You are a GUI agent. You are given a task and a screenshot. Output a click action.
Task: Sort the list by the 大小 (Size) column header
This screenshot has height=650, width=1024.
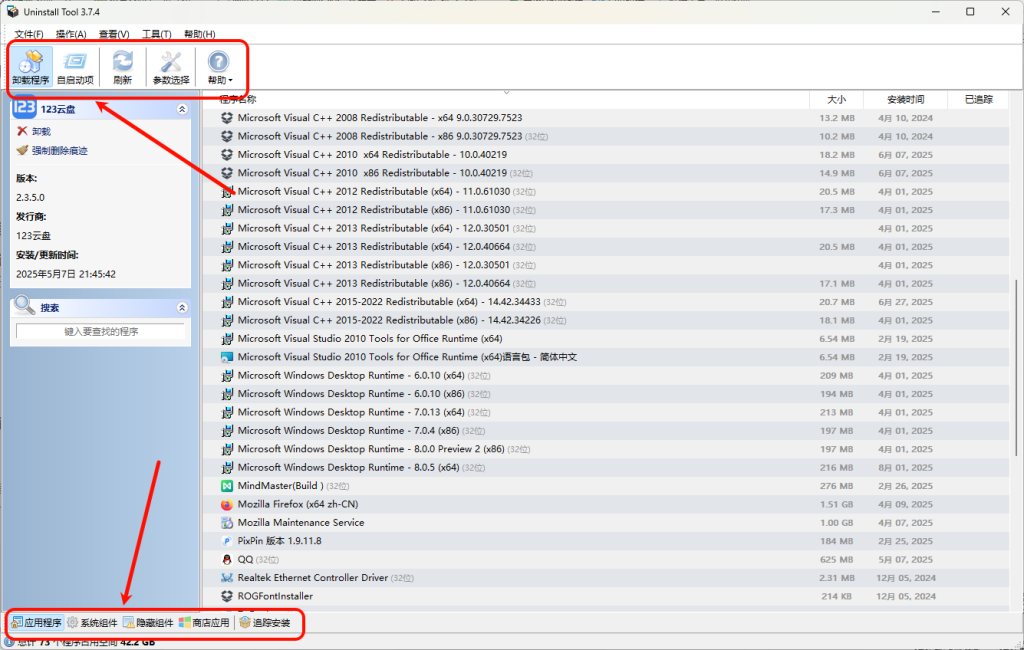[x=836, y=100]
